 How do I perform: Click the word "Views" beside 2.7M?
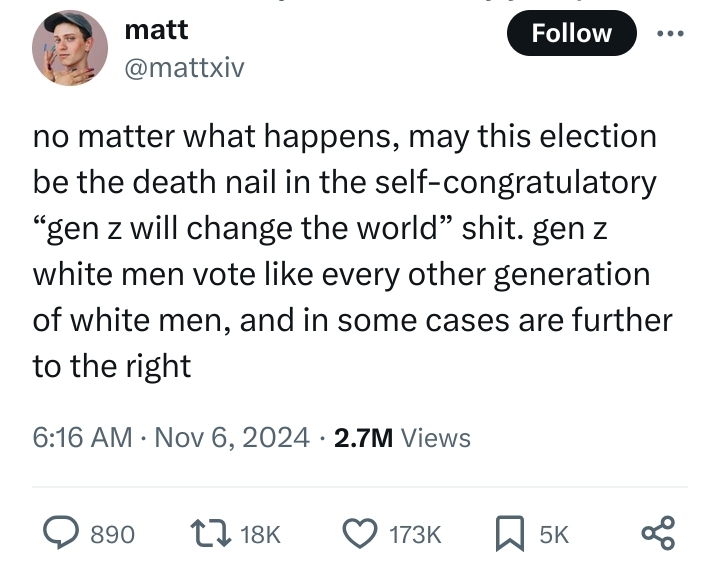pyautogui.click(x=435, y=437)
